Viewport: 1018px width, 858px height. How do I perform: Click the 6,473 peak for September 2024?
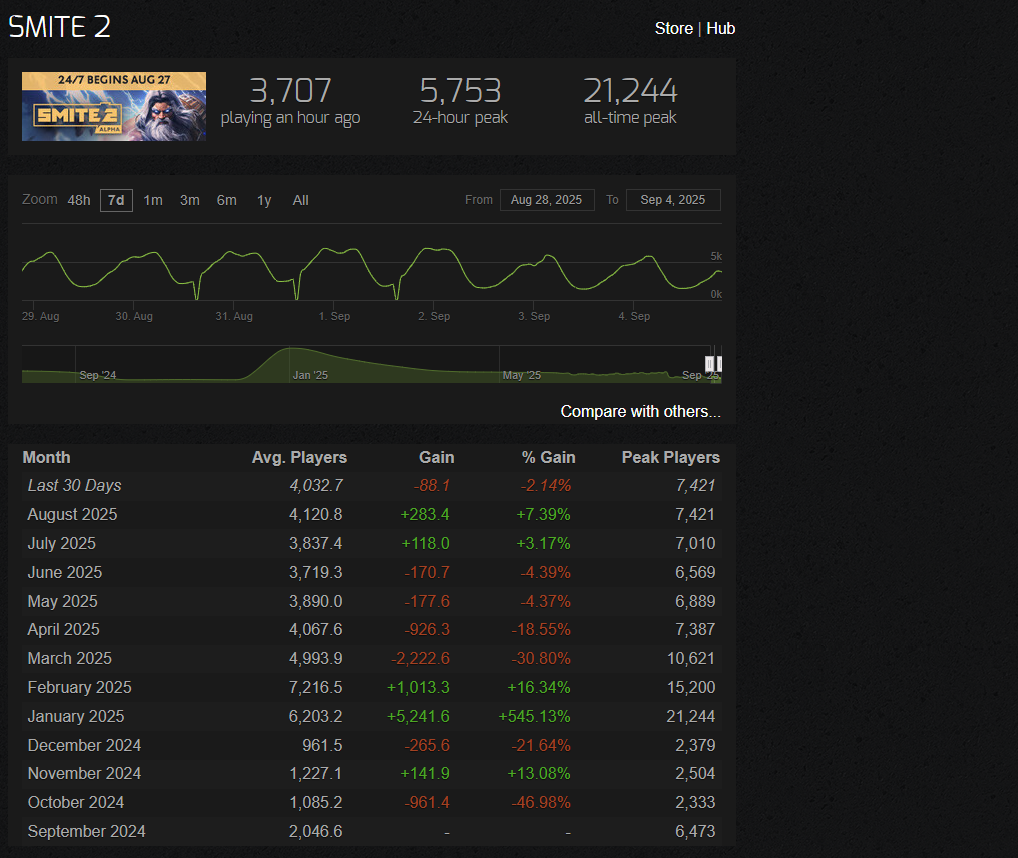coord(695,831)
